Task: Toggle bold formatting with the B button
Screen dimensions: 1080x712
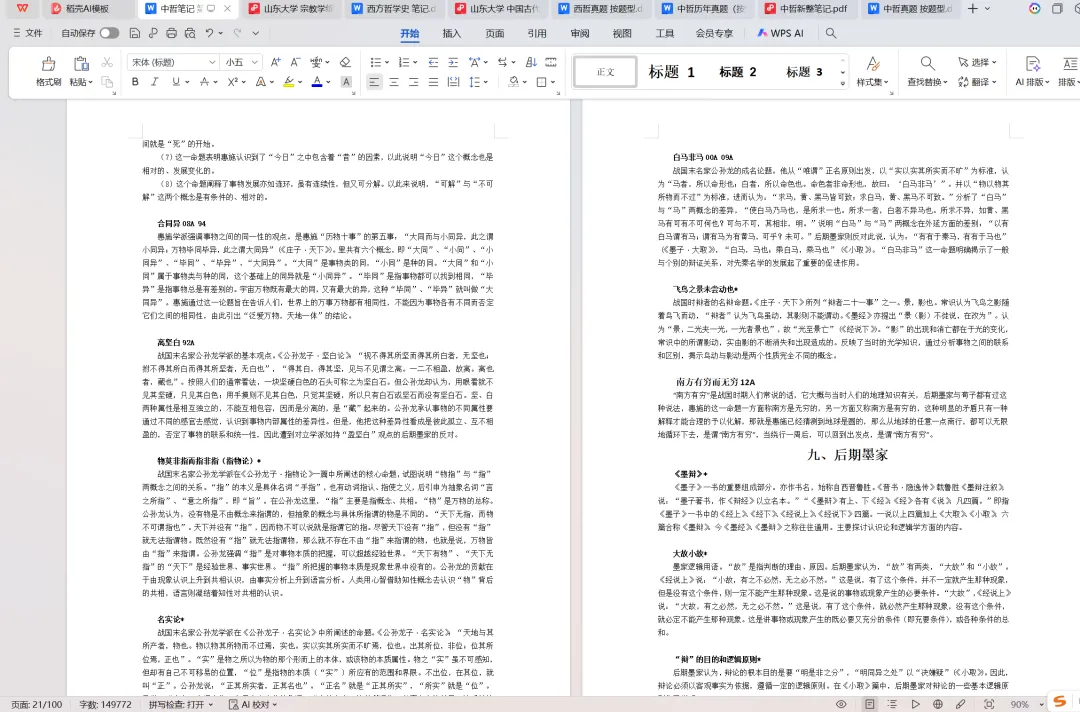Action: (135, 81)
